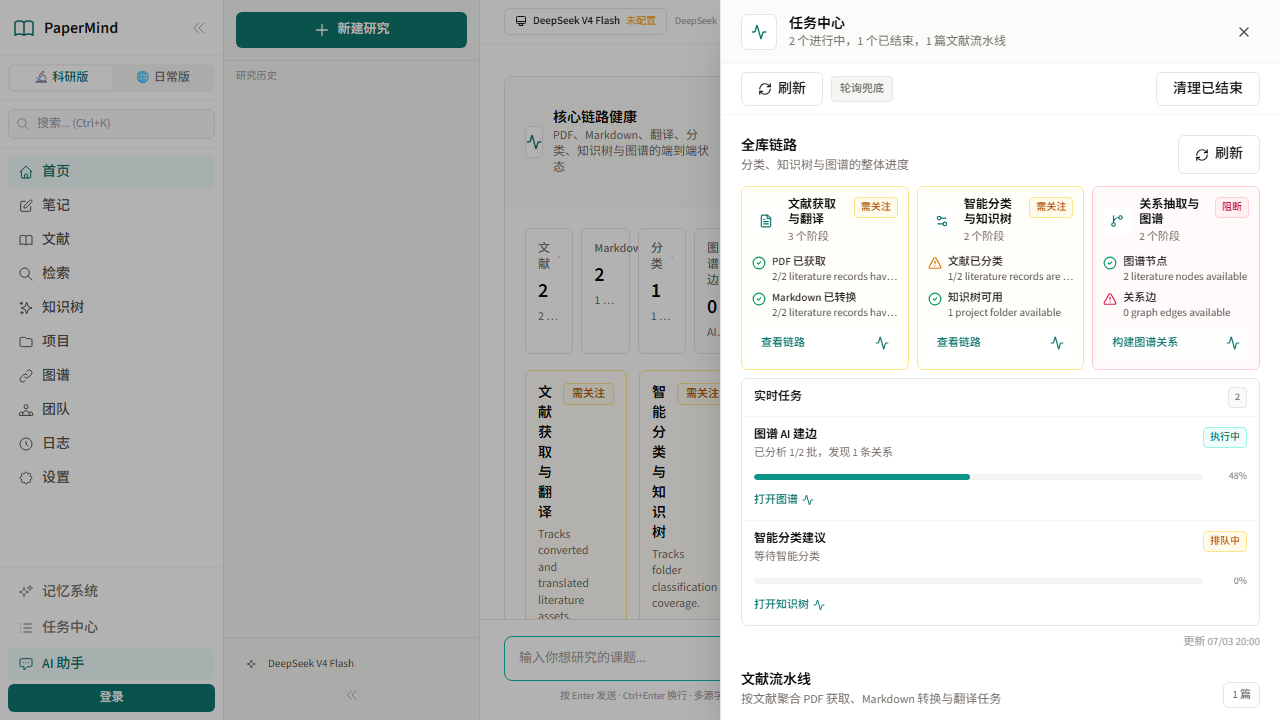The width and height of the screenshot is (1280, 720).
Task: Click the top 刷新 button beside 轮询兜底
Action: pos(782,89)
